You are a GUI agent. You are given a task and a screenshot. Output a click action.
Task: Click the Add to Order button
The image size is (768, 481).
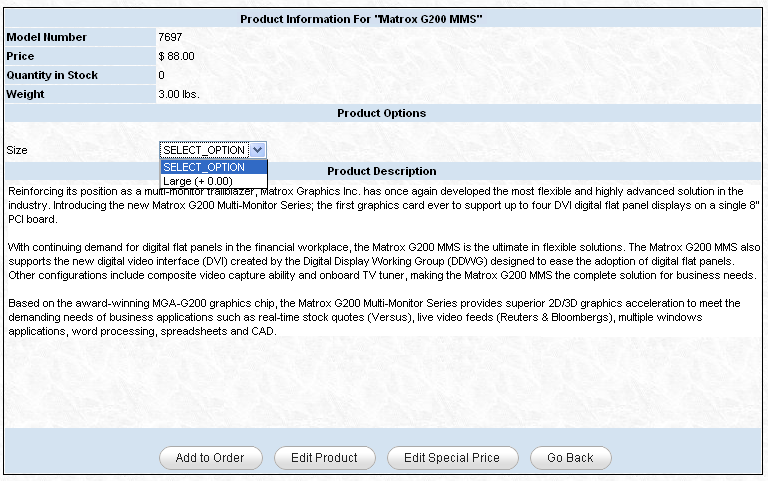pyautogui.click(x=211, y=457)
